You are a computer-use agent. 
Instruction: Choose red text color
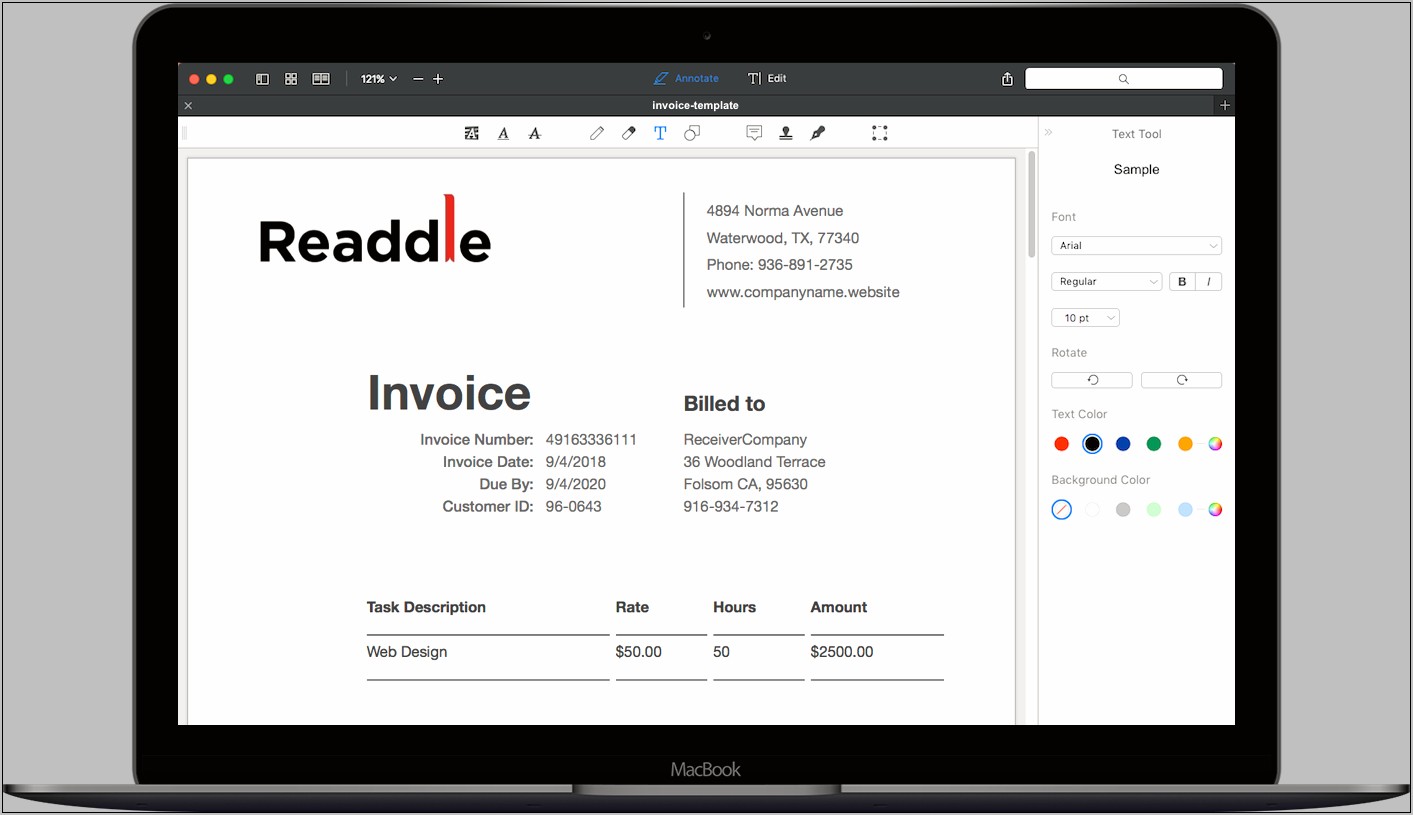click(x=1062, y=444)
